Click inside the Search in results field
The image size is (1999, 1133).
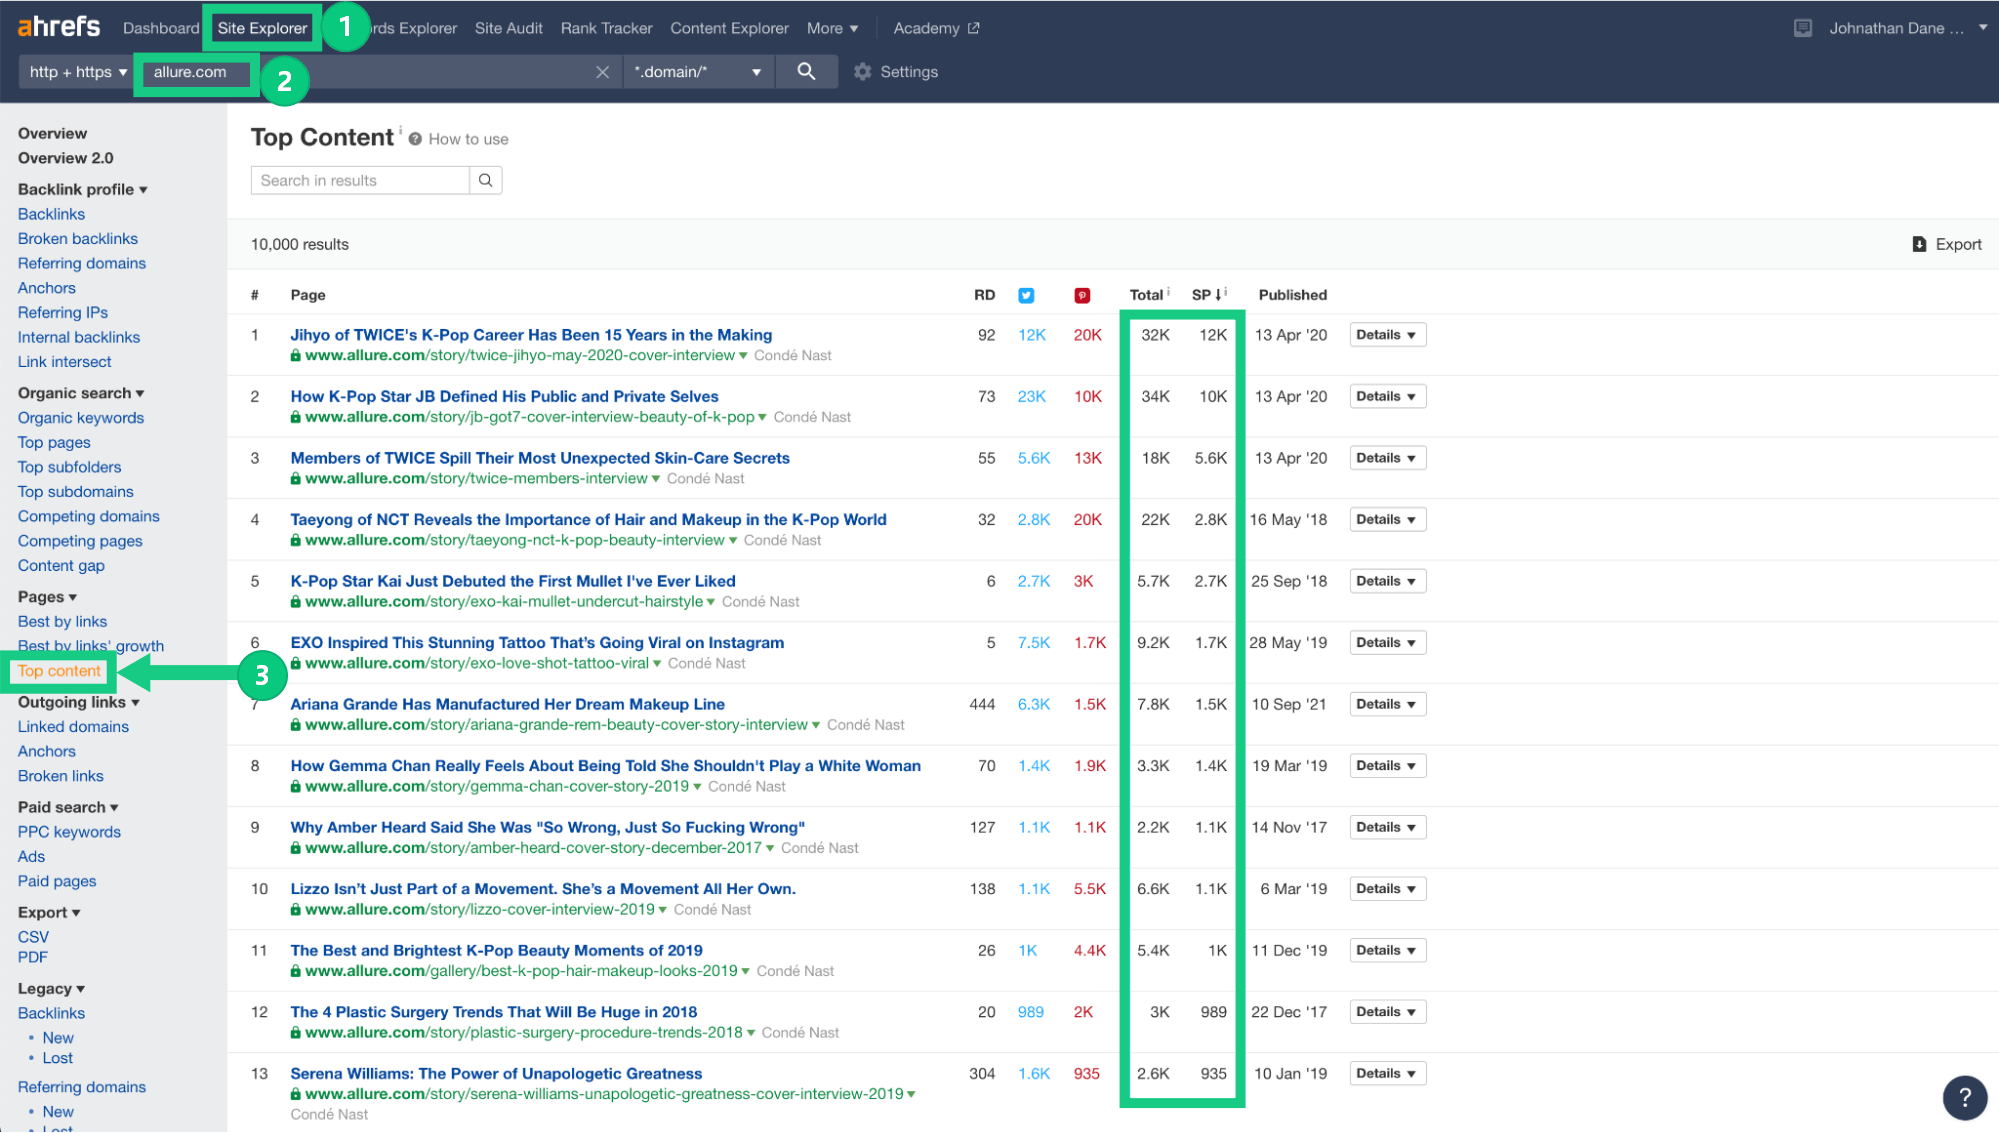pyautogui.click(x=360, y=180)
